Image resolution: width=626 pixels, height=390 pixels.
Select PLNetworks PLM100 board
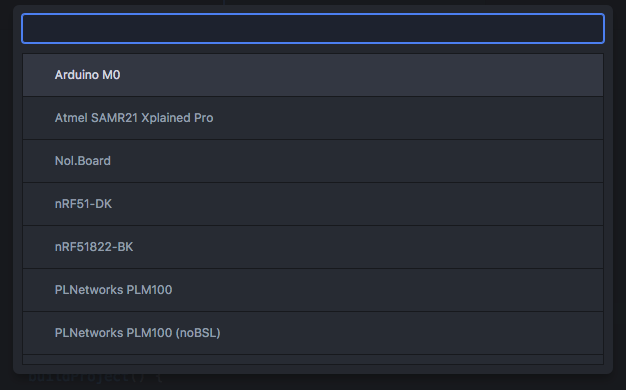click(313, 290)
